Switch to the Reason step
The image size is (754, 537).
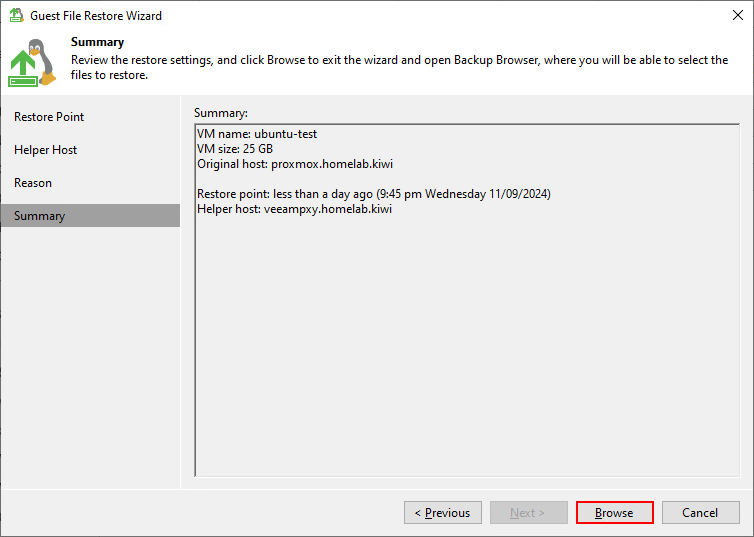[33, 183]
